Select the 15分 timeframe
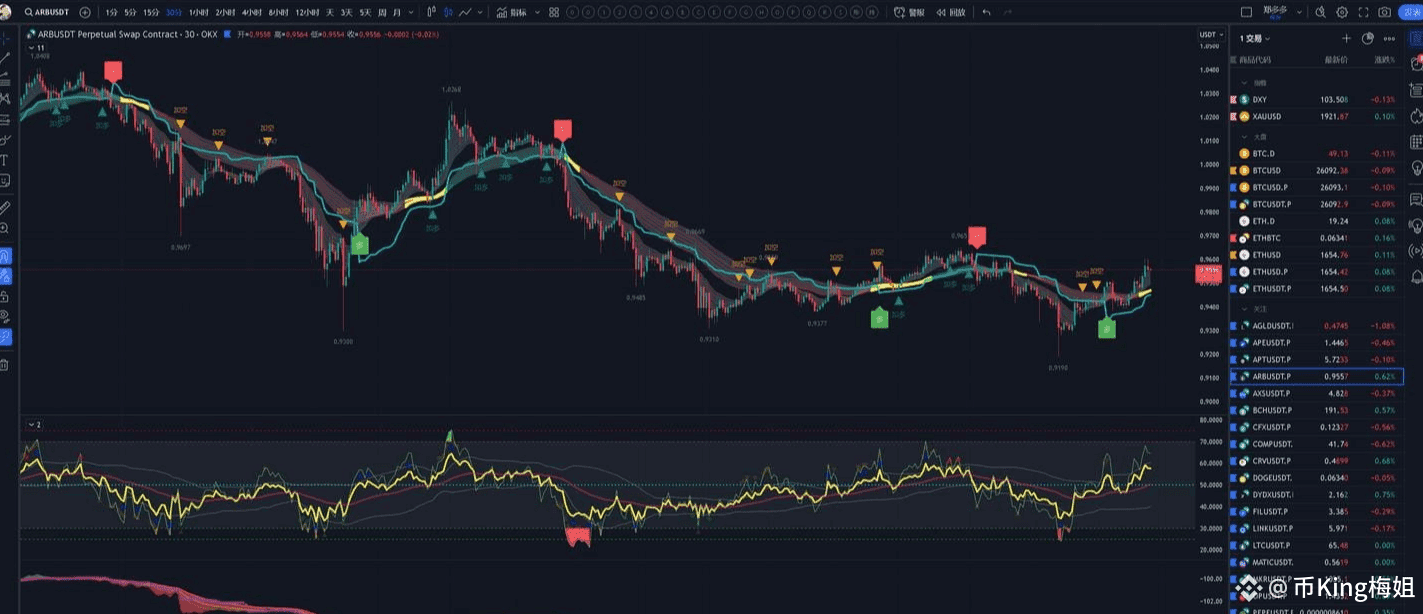This screenshot has width=1423, height=614. [151, 12]
